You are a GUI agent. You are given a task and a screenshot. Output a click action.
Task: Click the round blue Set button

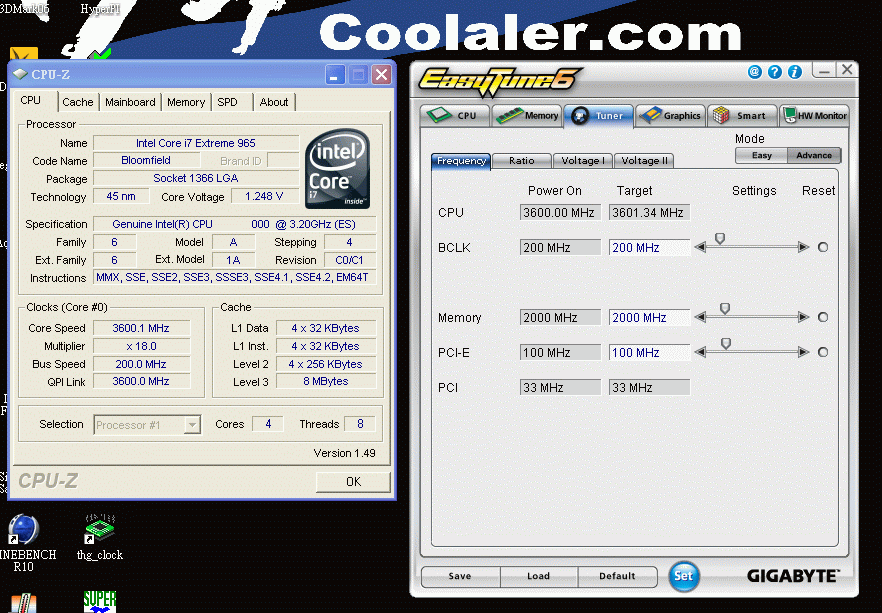684,576
